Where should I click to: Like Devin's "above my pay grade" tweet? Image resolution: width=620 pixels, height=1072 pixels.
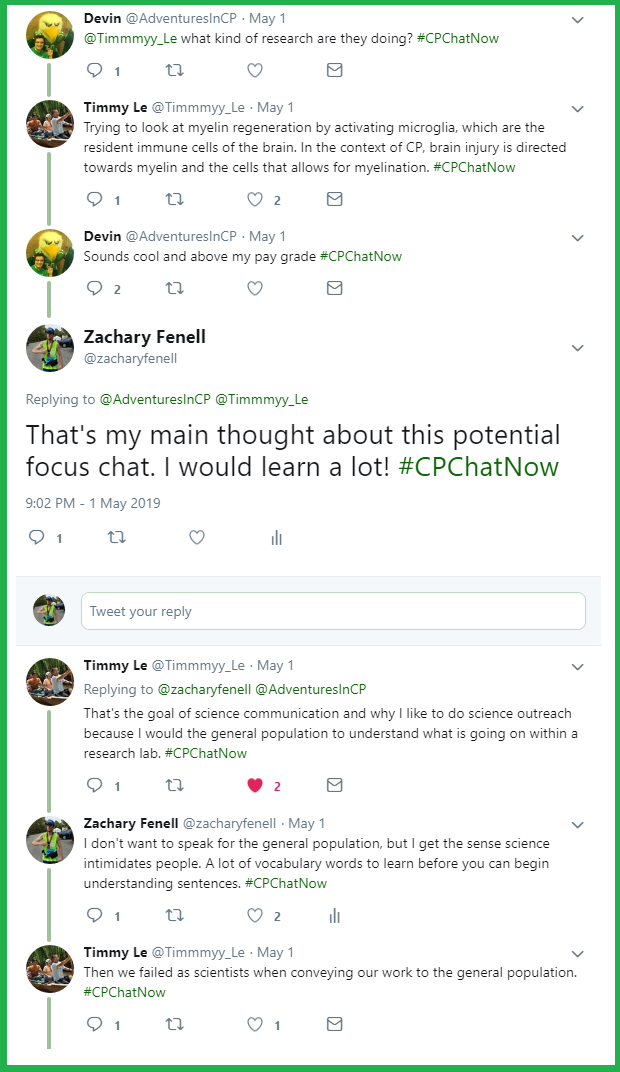click(x=255, y=288)
